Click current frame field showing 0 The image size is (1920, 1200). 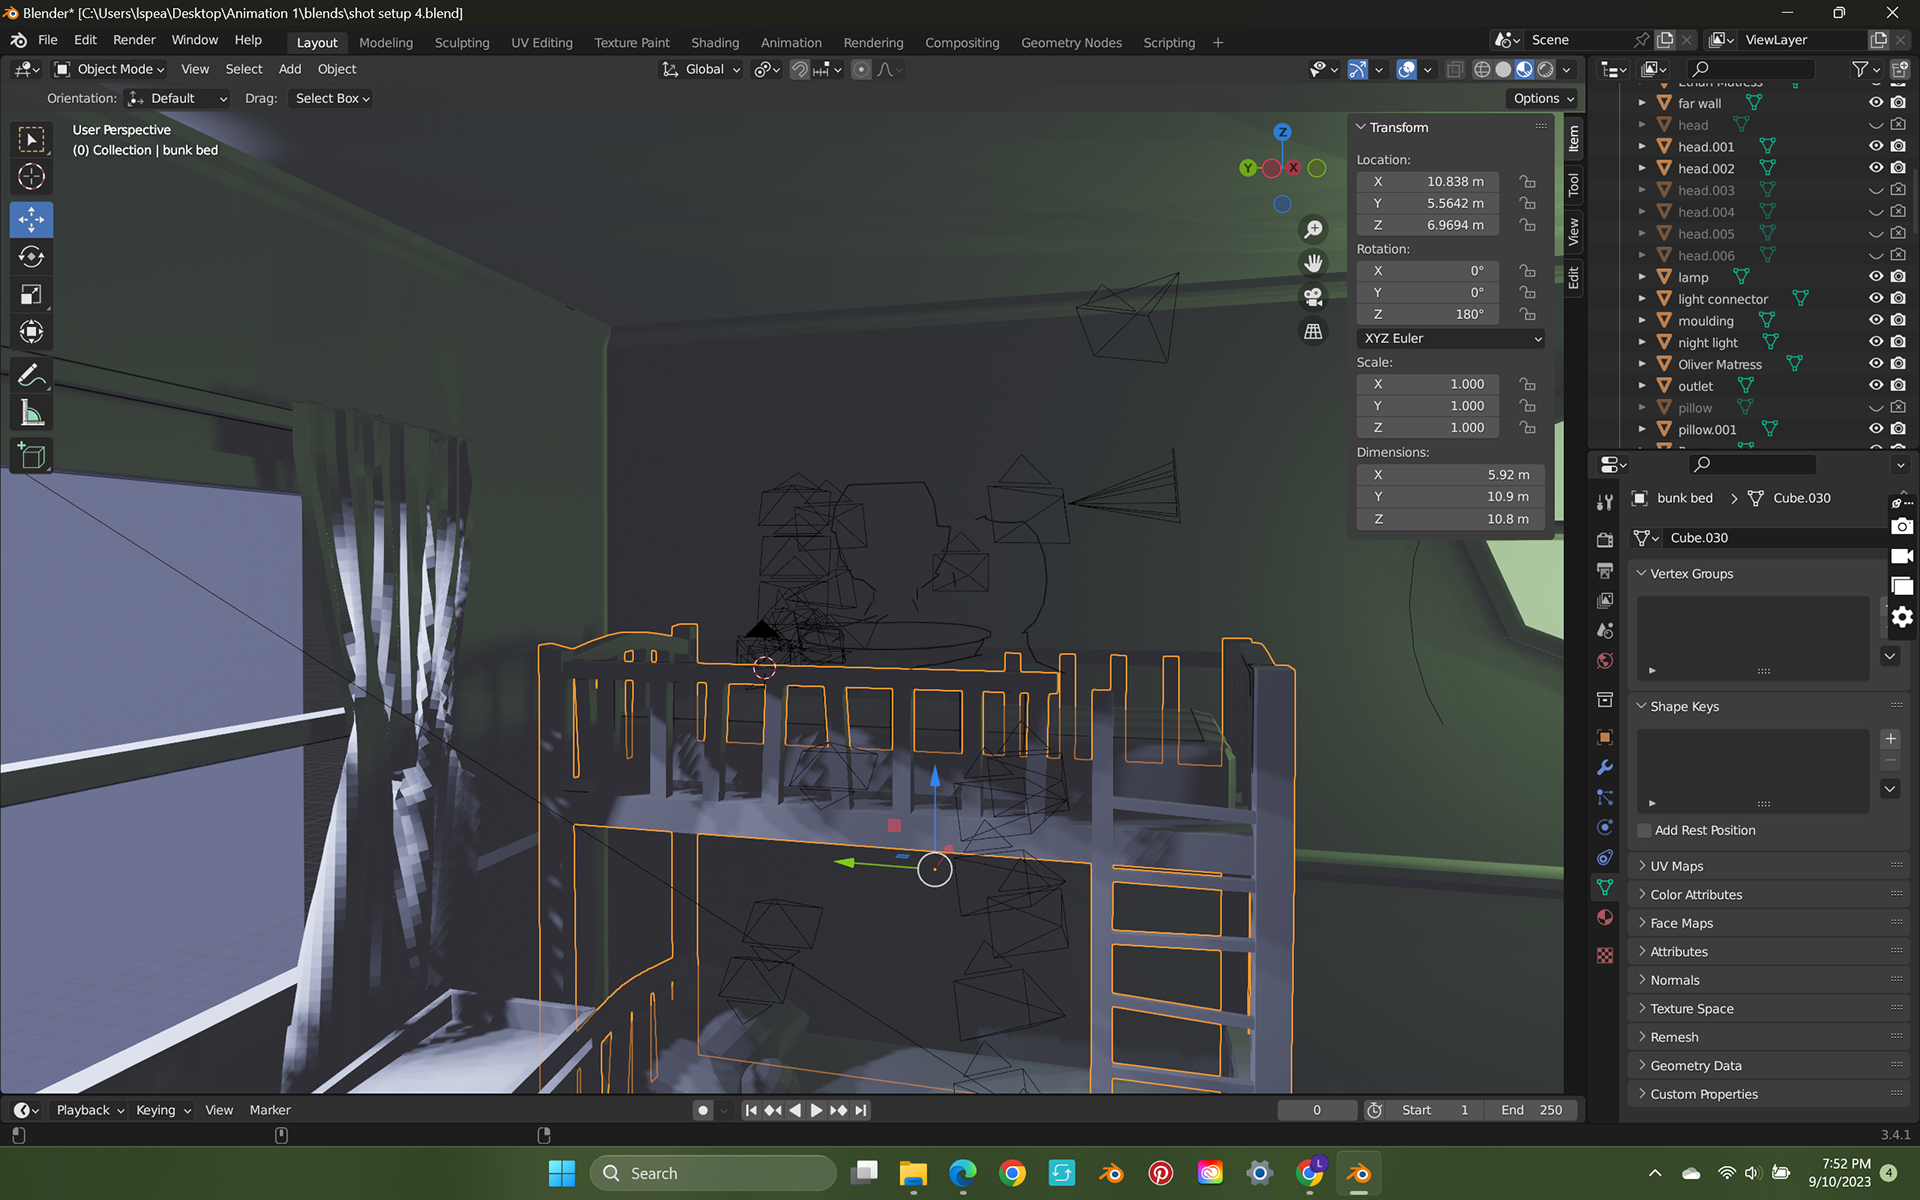point(1317,1110)
